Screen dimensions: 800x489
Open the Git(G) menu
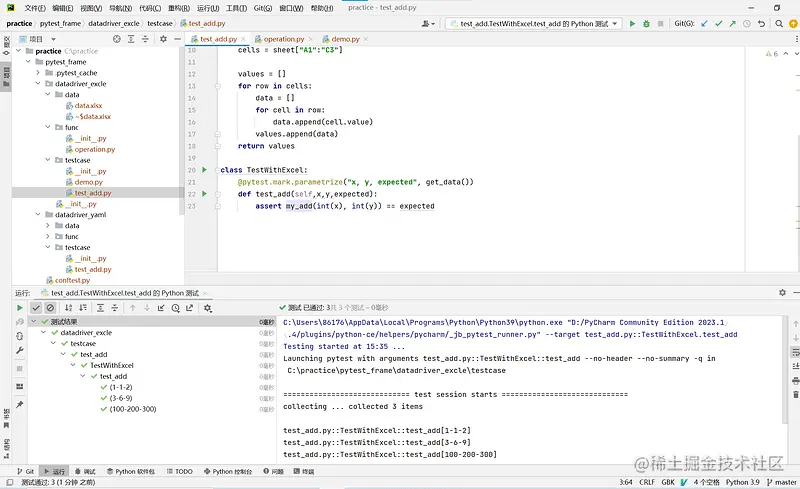[263, 8]
